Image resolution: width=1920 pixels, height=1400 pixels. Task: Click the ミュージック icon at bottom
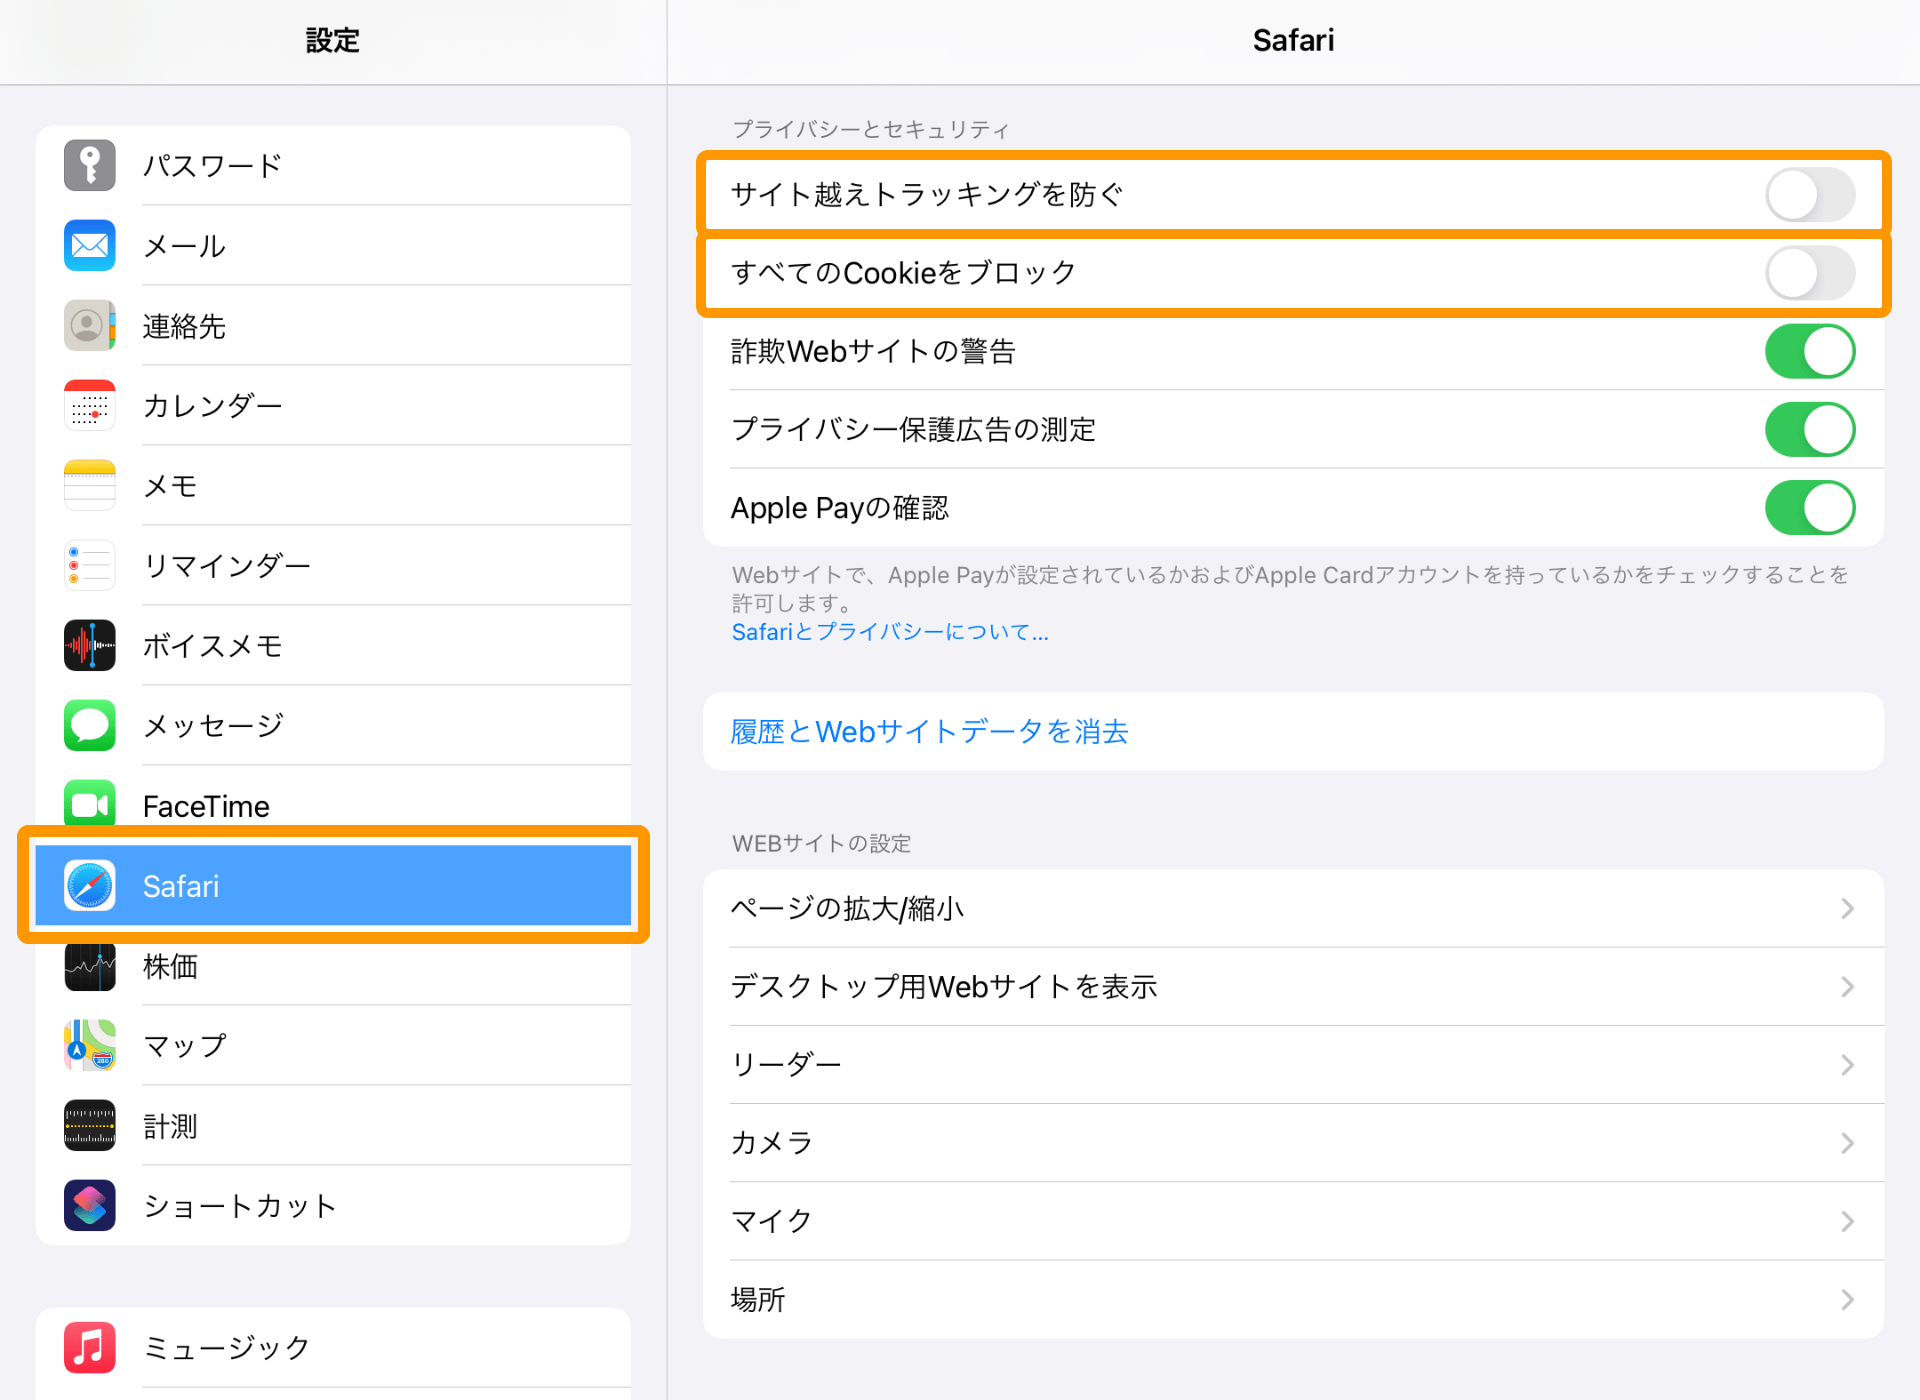point(89,1347)
